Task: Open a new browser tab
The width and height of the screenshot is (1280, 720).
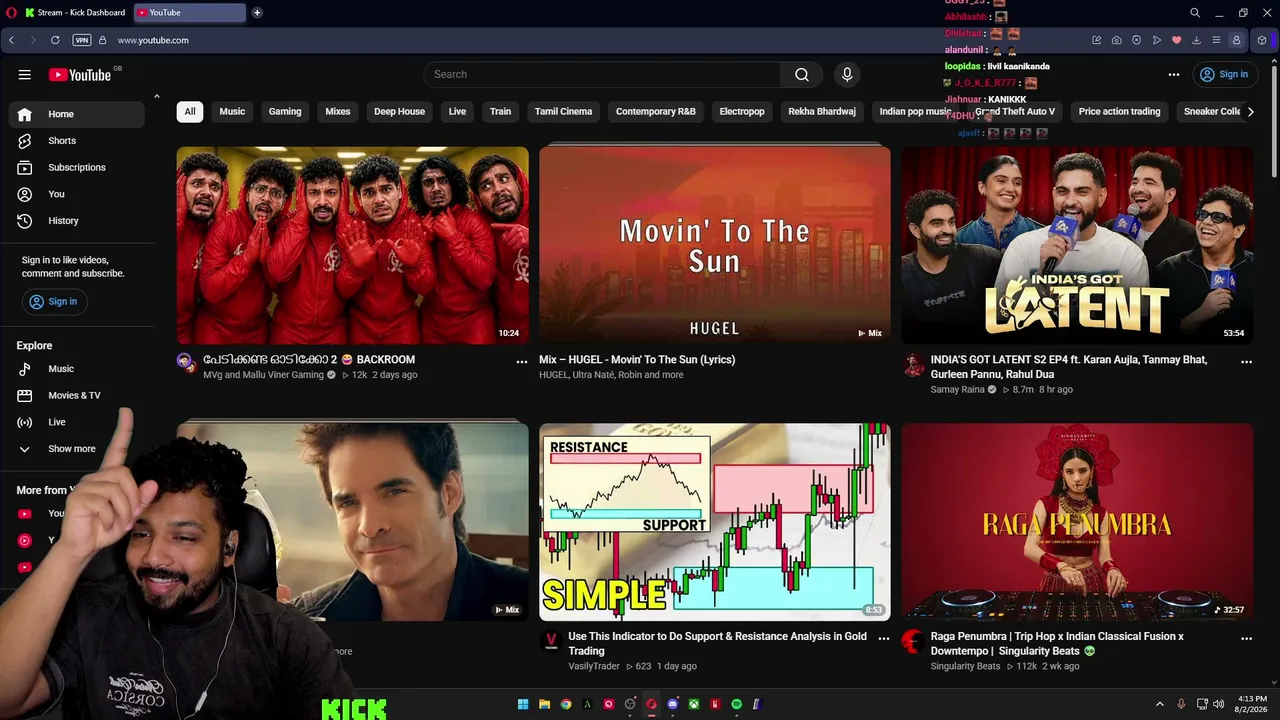Action: pos(257,13)
